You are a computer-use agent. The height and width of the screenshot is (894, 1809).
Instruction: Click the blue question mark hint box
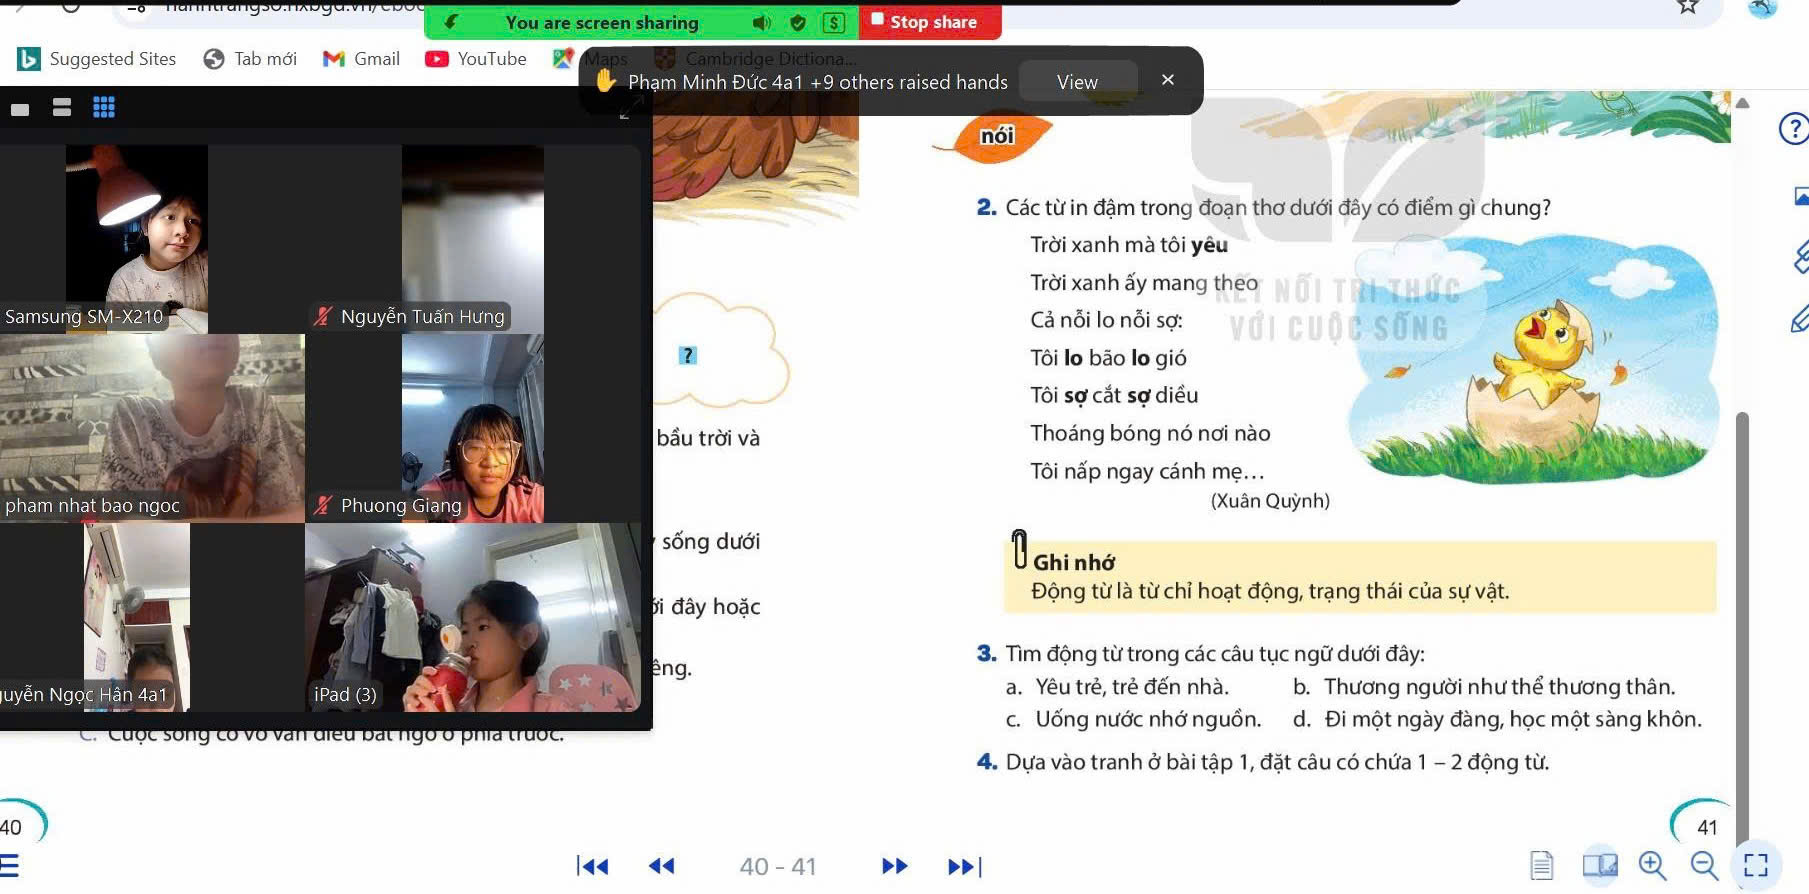pyautogui.click(x=687, y=355)
